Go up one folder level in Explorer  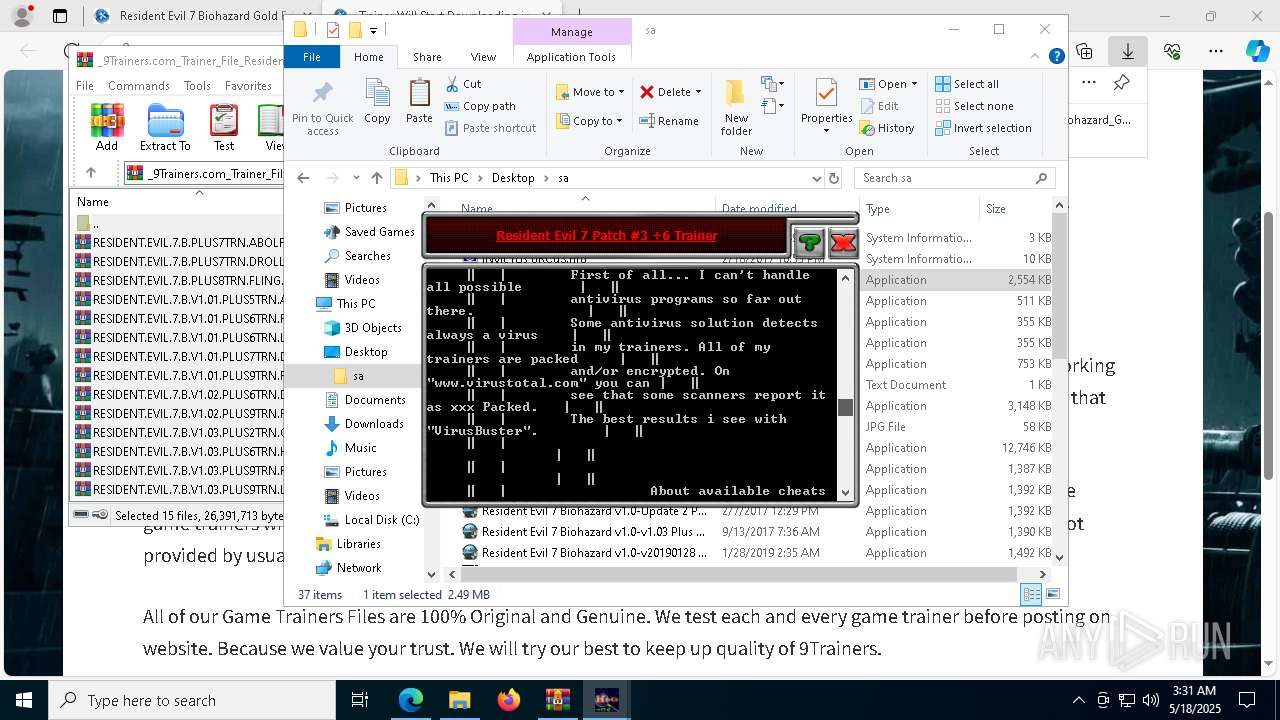376,178
